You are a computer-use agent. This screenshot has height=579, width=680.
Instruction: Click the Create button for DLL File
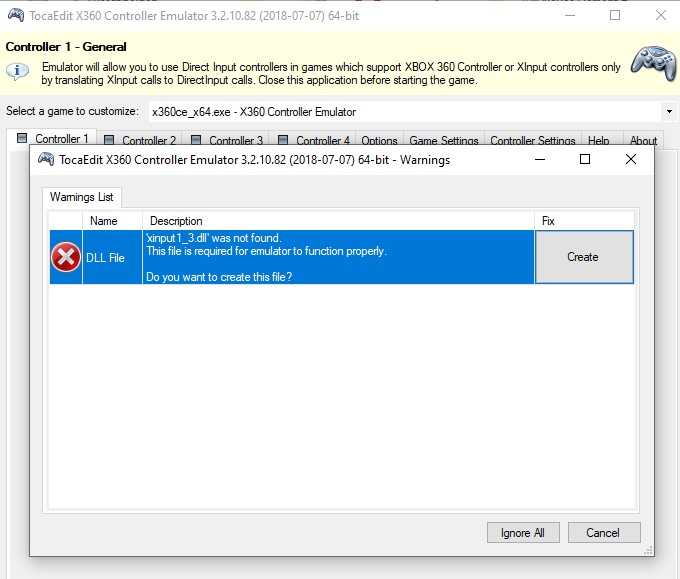click(584, 257)
